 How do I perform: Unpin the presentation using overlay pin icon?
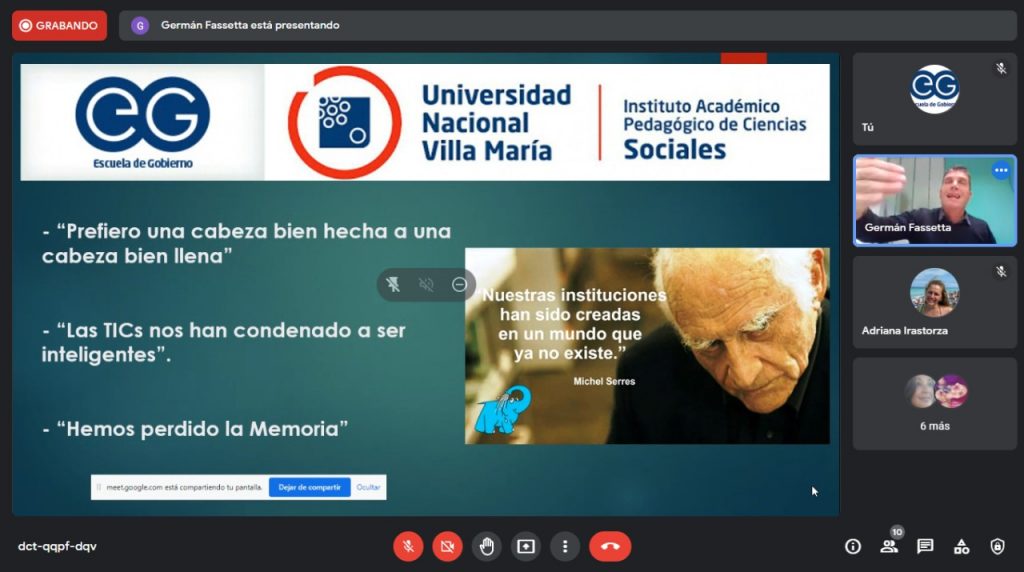pyautogui.click(x=394, y=285)
